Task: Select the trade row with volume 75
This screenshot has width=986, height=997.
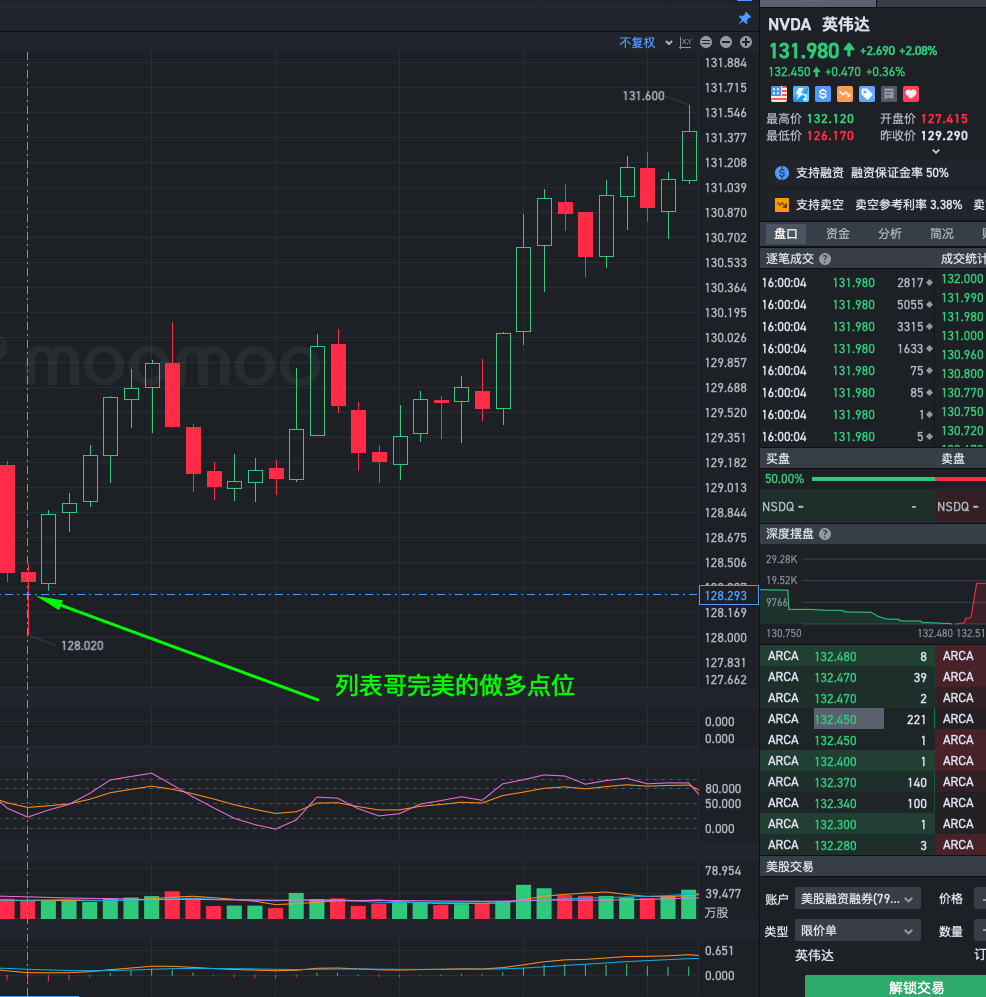Action: tap(847, 371)
